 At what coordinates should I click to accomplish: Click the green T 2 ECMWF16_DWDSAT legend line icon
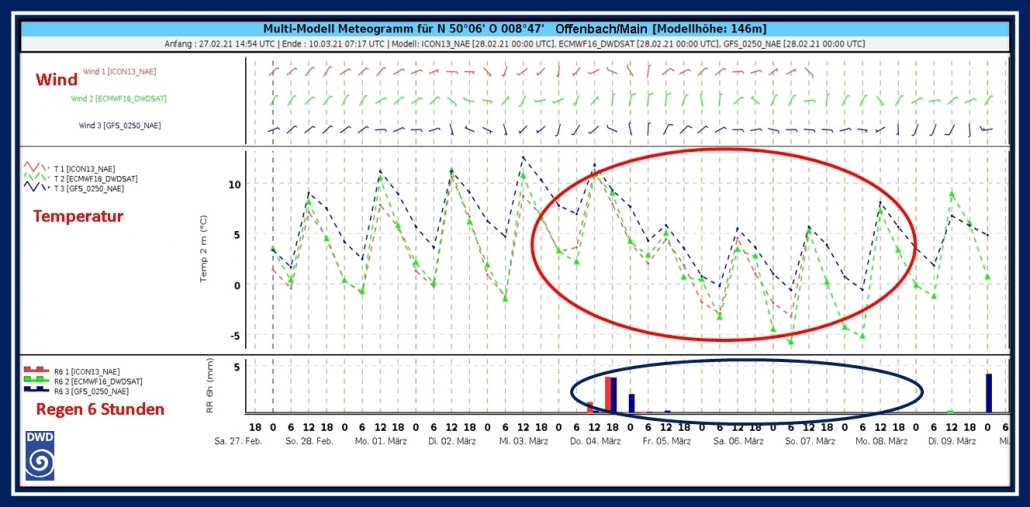[37, 178]
